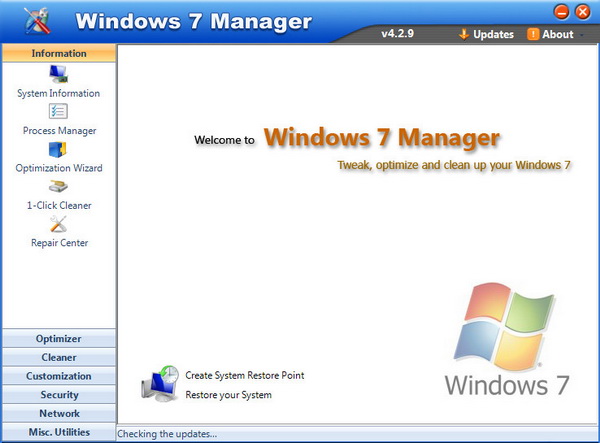Open the Repair Center icon

pyautogui.click(x=58, y=224)
